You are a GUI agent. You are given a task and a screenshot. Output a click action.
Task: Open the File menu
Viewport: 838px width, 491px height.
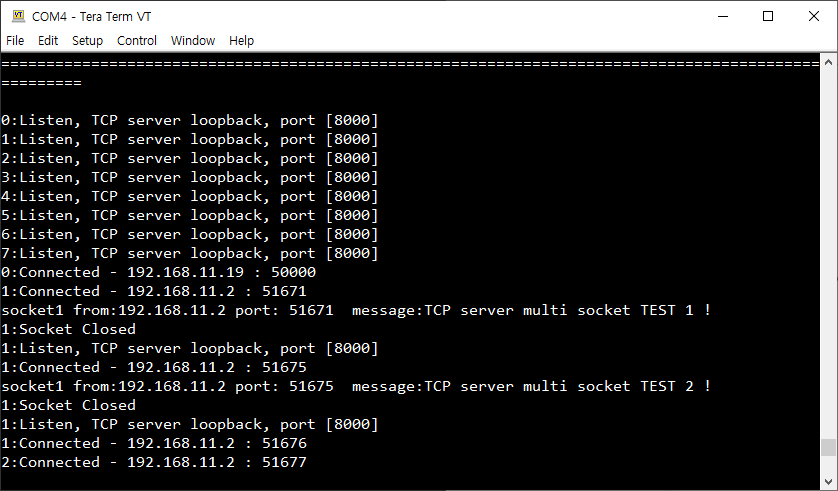point(15,41)
